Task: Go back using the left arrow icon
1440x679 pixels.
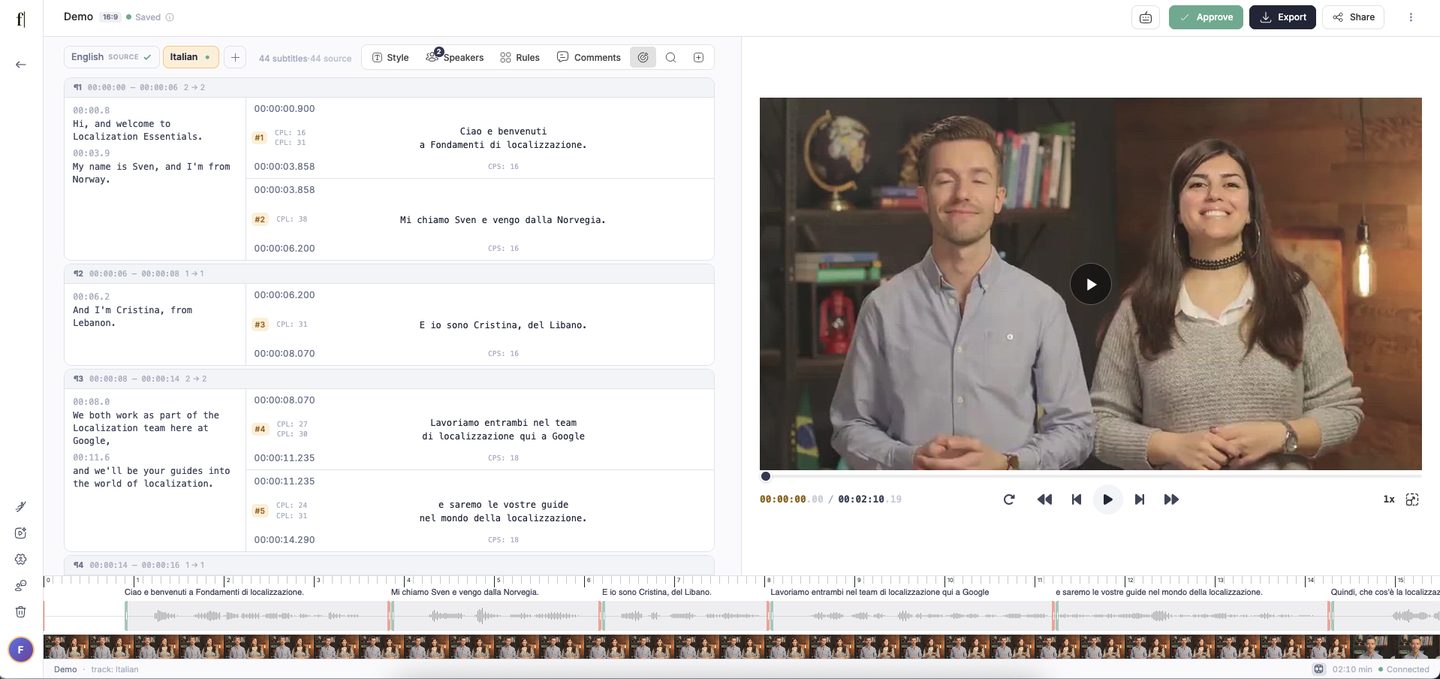Action: [21, 64]
